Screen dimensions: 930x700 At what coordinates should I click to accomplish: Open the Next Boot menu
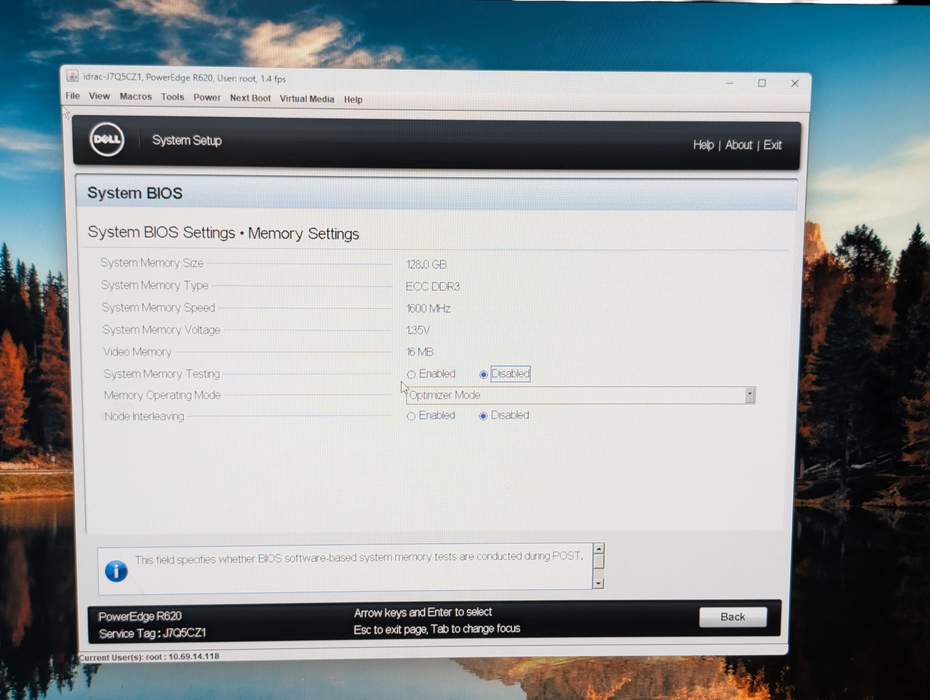click(250, 98)
